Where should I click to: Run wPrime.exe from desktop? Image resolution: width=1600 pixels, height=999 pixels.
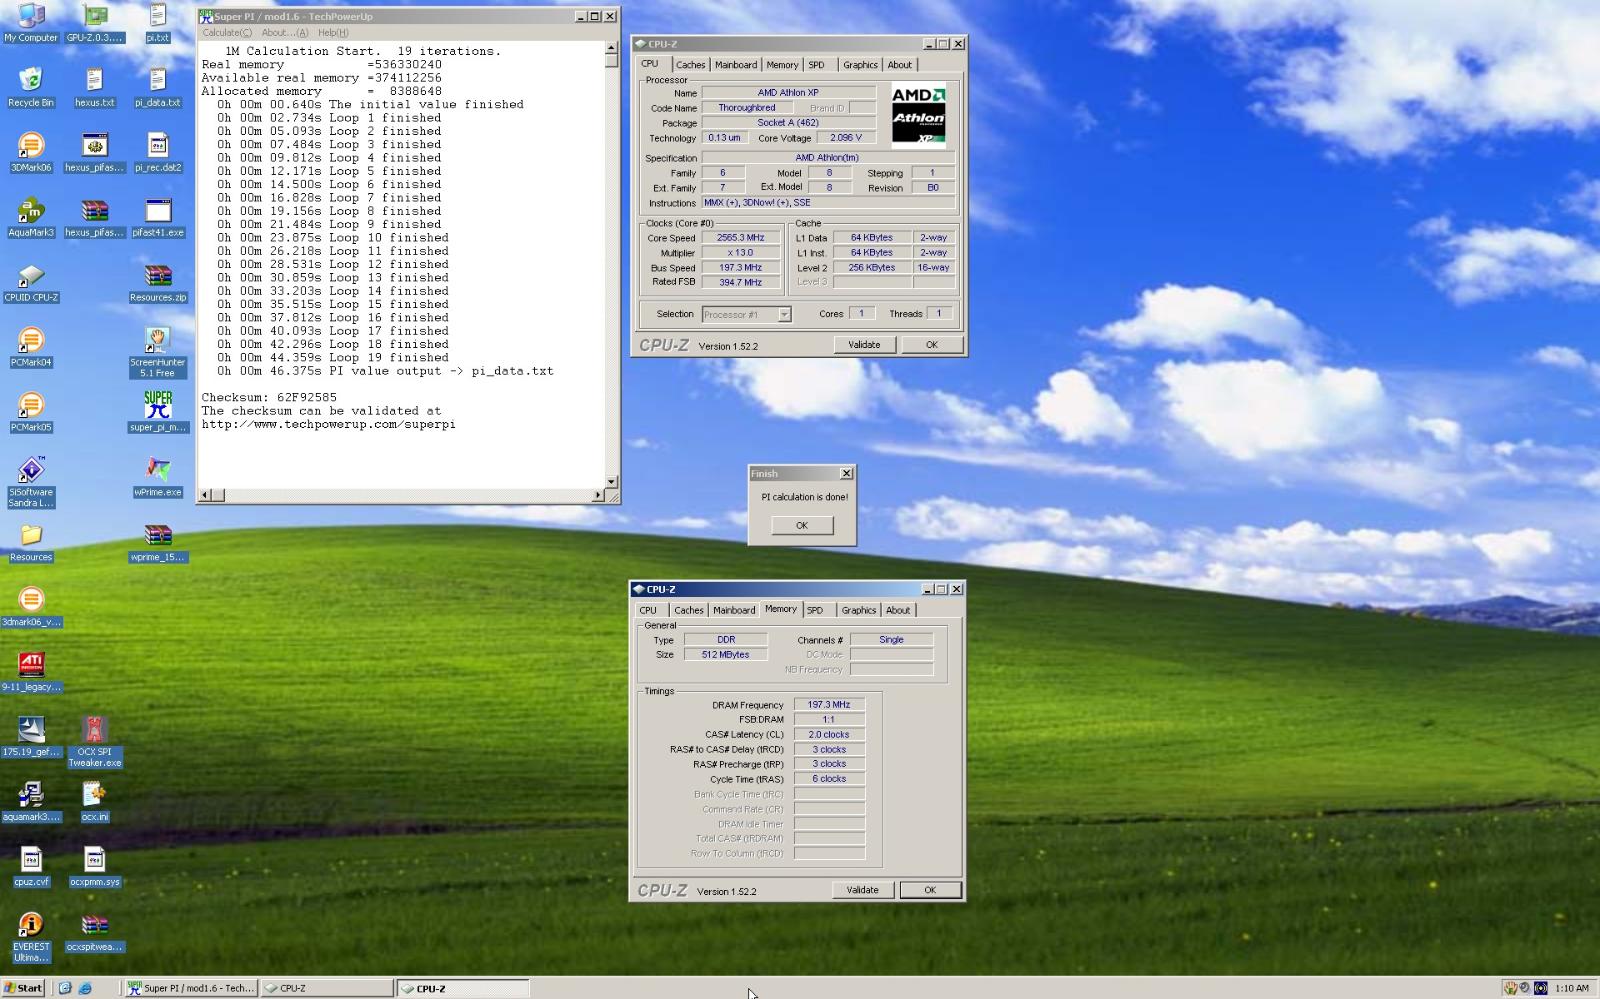coord(157,477)
